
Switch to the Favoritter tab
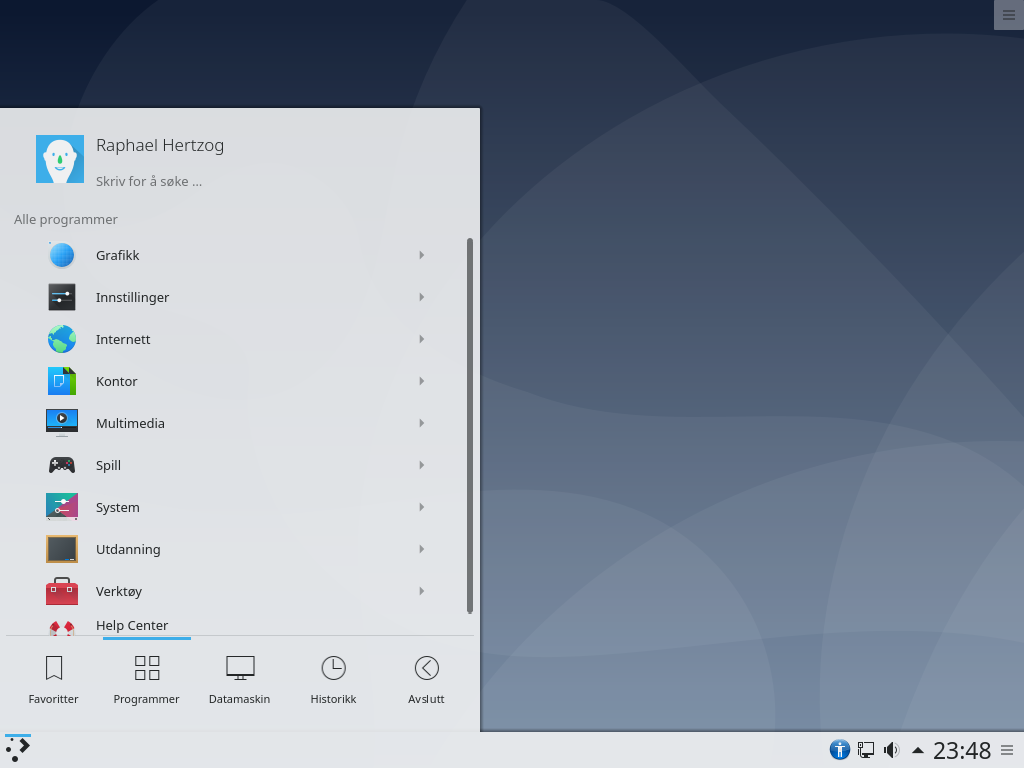(54, 680)
